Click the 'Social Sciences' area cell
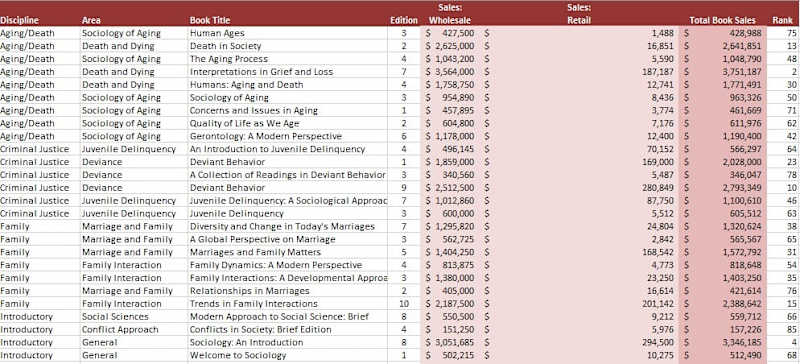The image size is (800, 364). (134, 317)
